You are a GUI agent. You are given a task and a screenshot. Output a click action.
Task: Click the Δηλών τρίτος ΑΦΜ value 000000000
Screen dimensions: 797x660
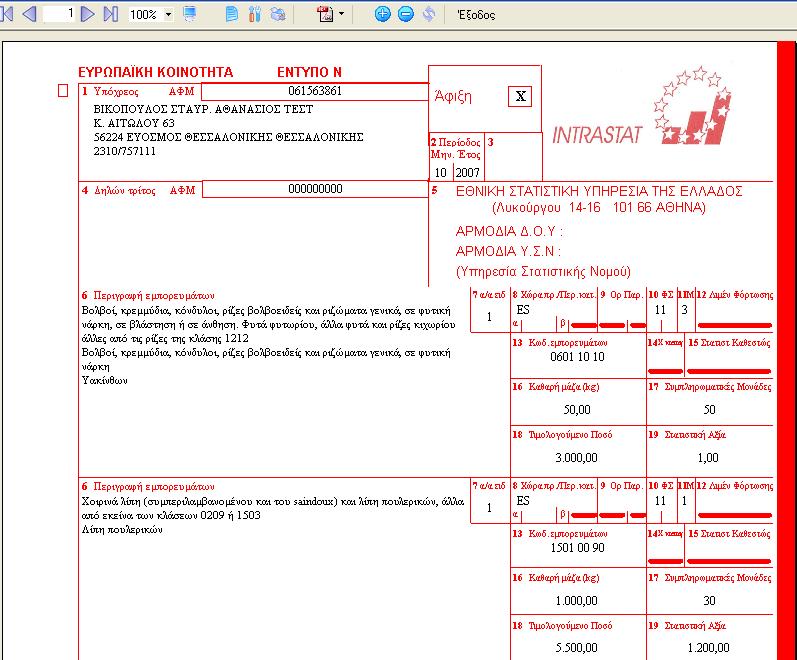[x=315, y=189]
